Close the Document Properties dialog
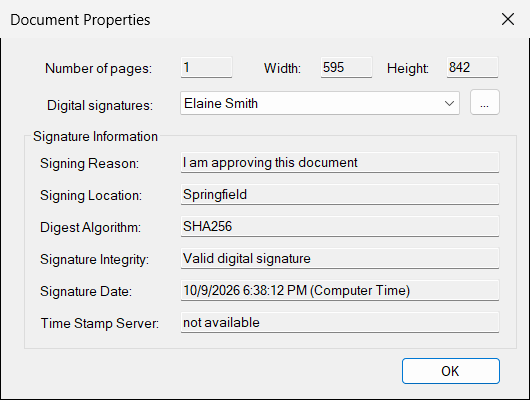Viewport: 530px width, 400px height. [x=508, y=19]
